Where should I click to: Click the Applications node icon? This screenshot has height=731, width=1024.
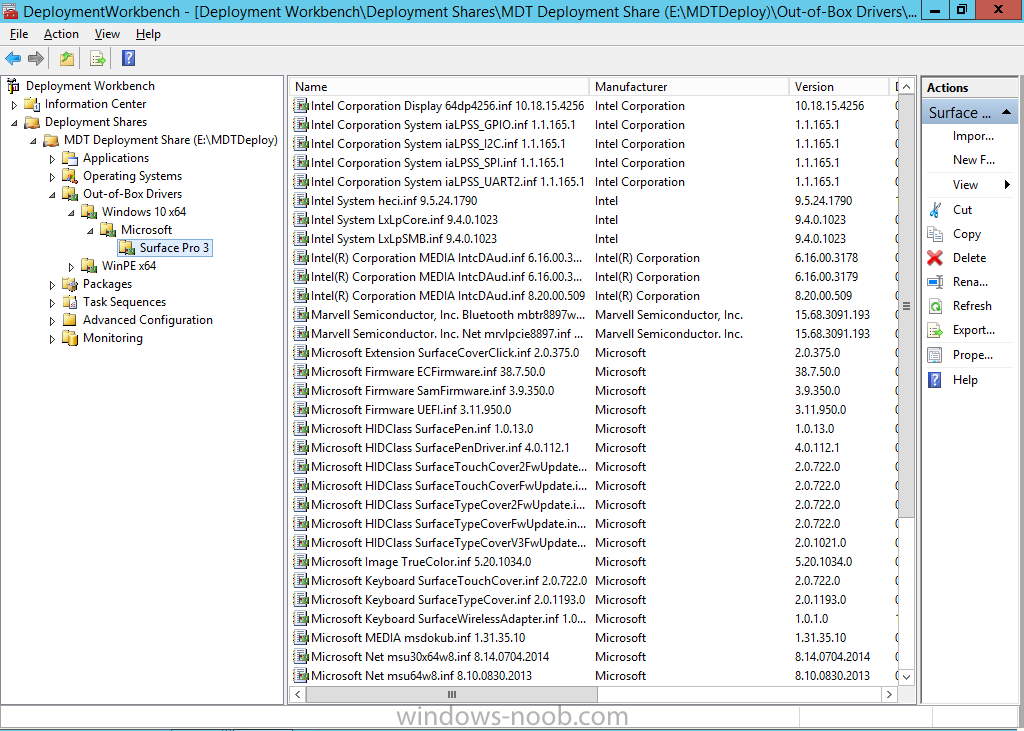tap(70, 158)
